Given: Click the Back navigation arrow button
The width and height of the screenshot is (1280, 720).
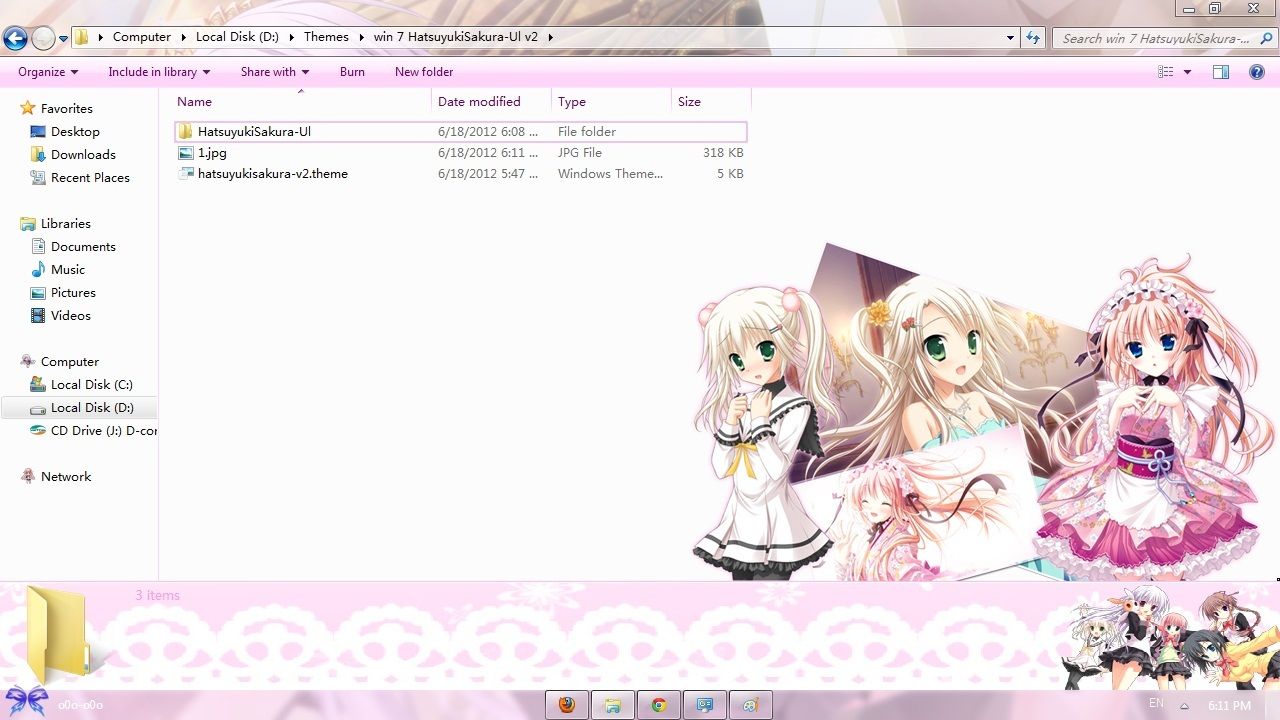Looking at the screenshot, I should pos(15,38).
